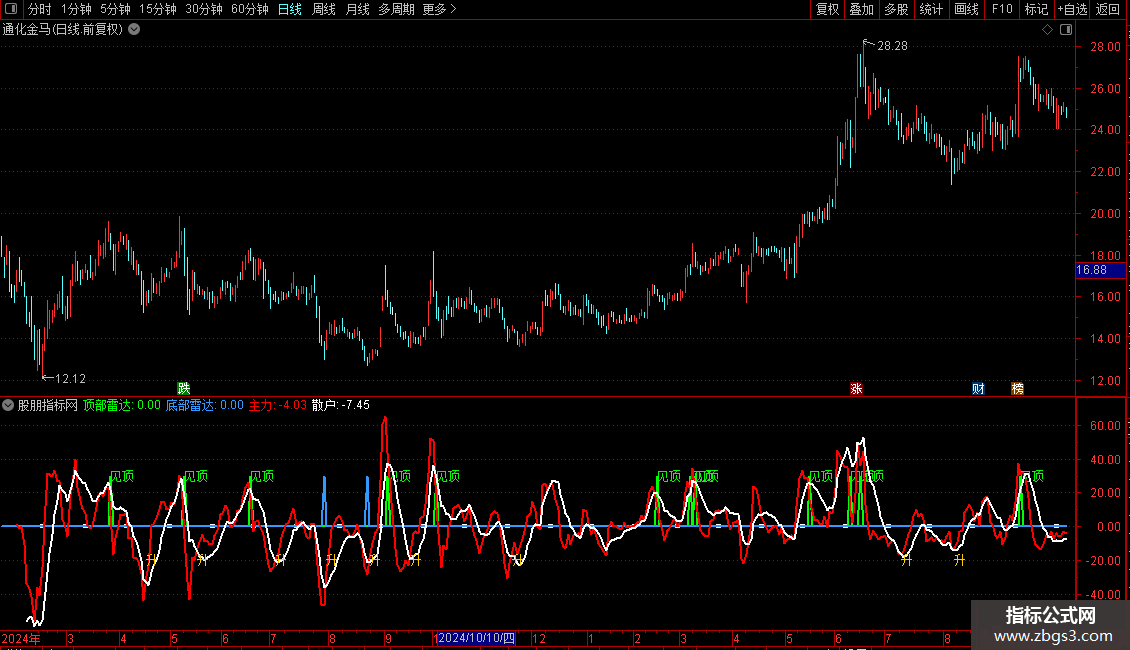Click the red 涨 marker
This screenshot has height=650, width=1130.
click(856, 388)
